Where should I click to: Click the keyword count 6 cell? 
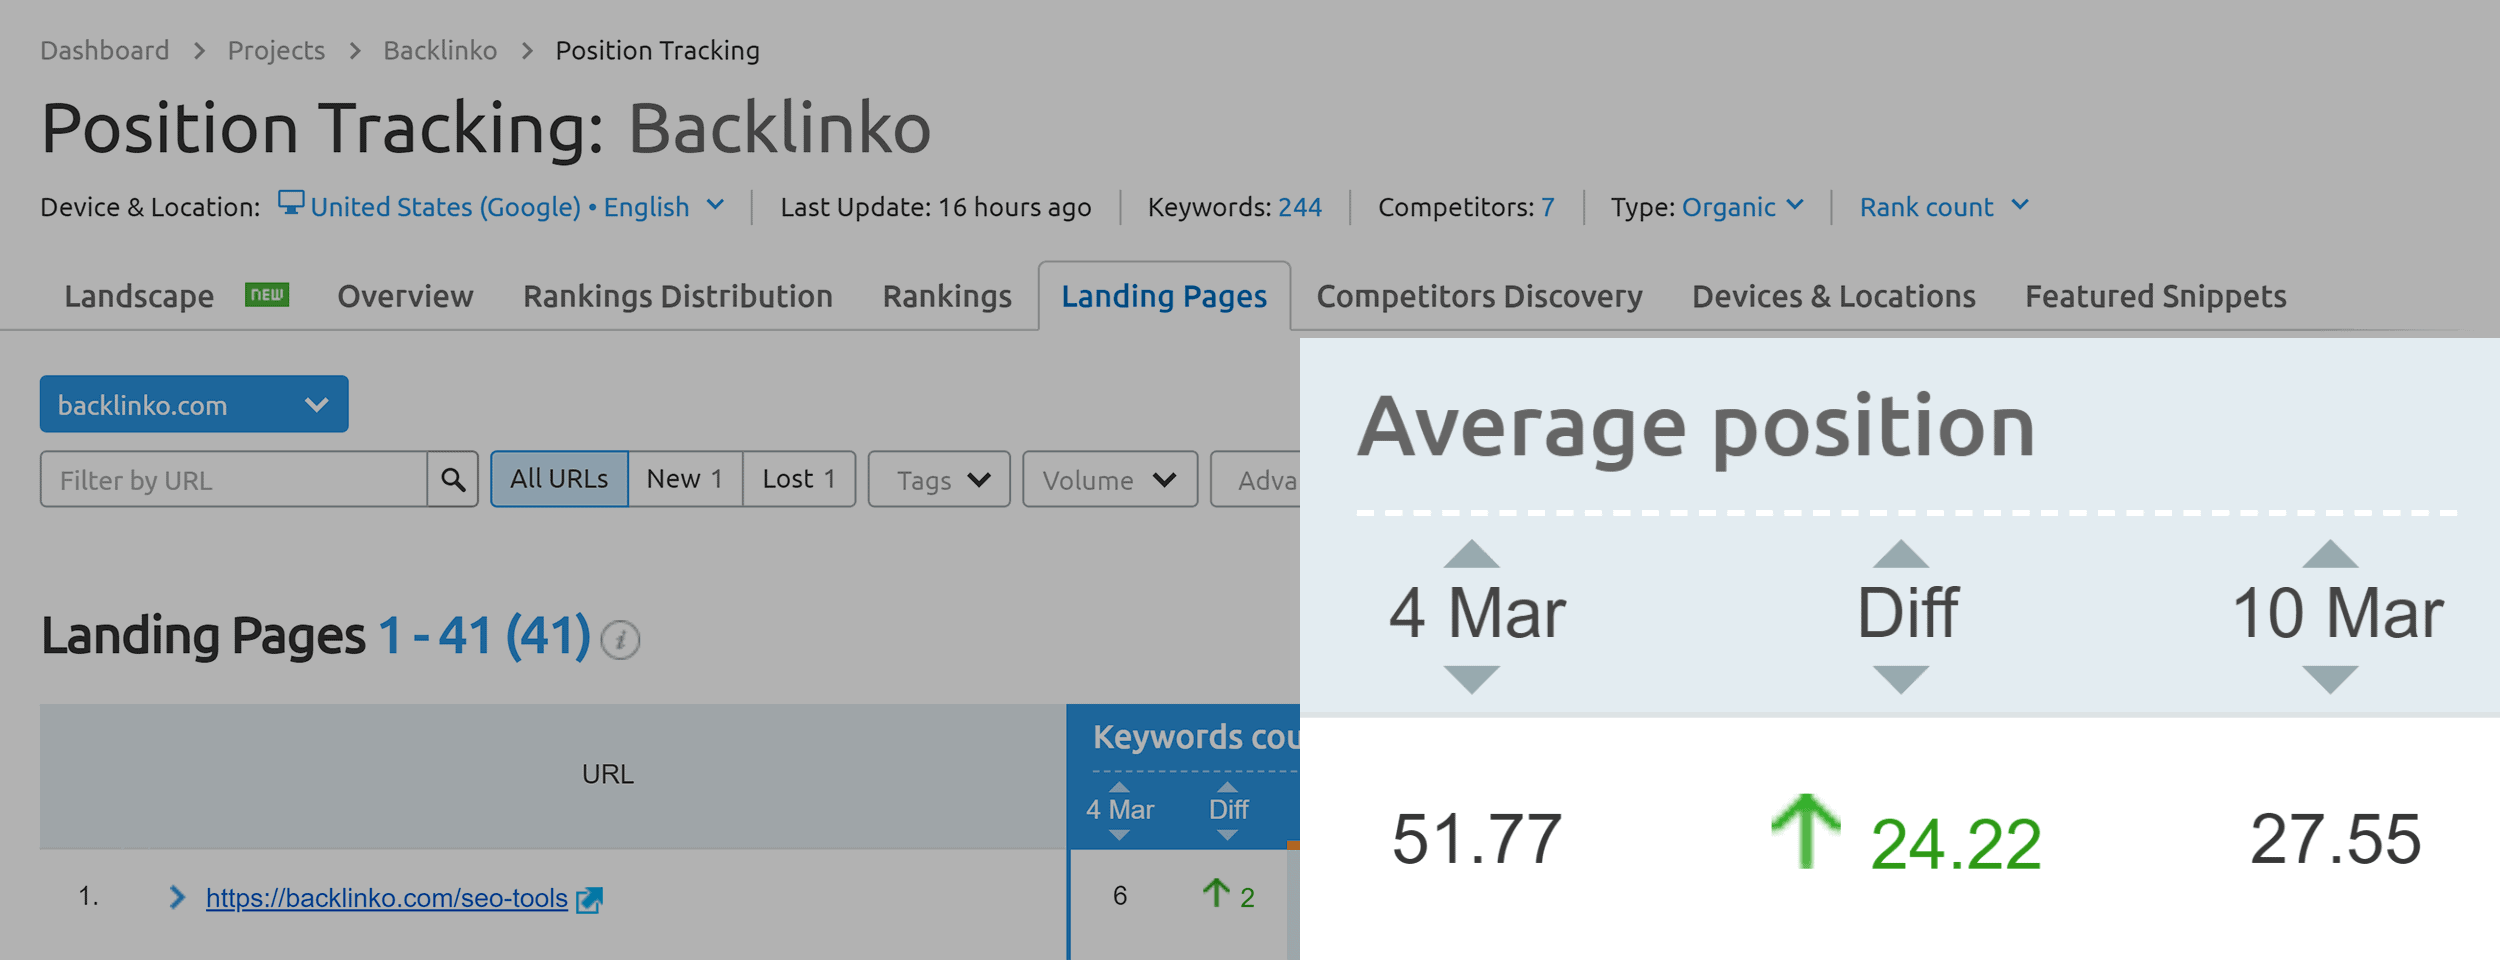pyautogui.click(x=1120, y=896)
